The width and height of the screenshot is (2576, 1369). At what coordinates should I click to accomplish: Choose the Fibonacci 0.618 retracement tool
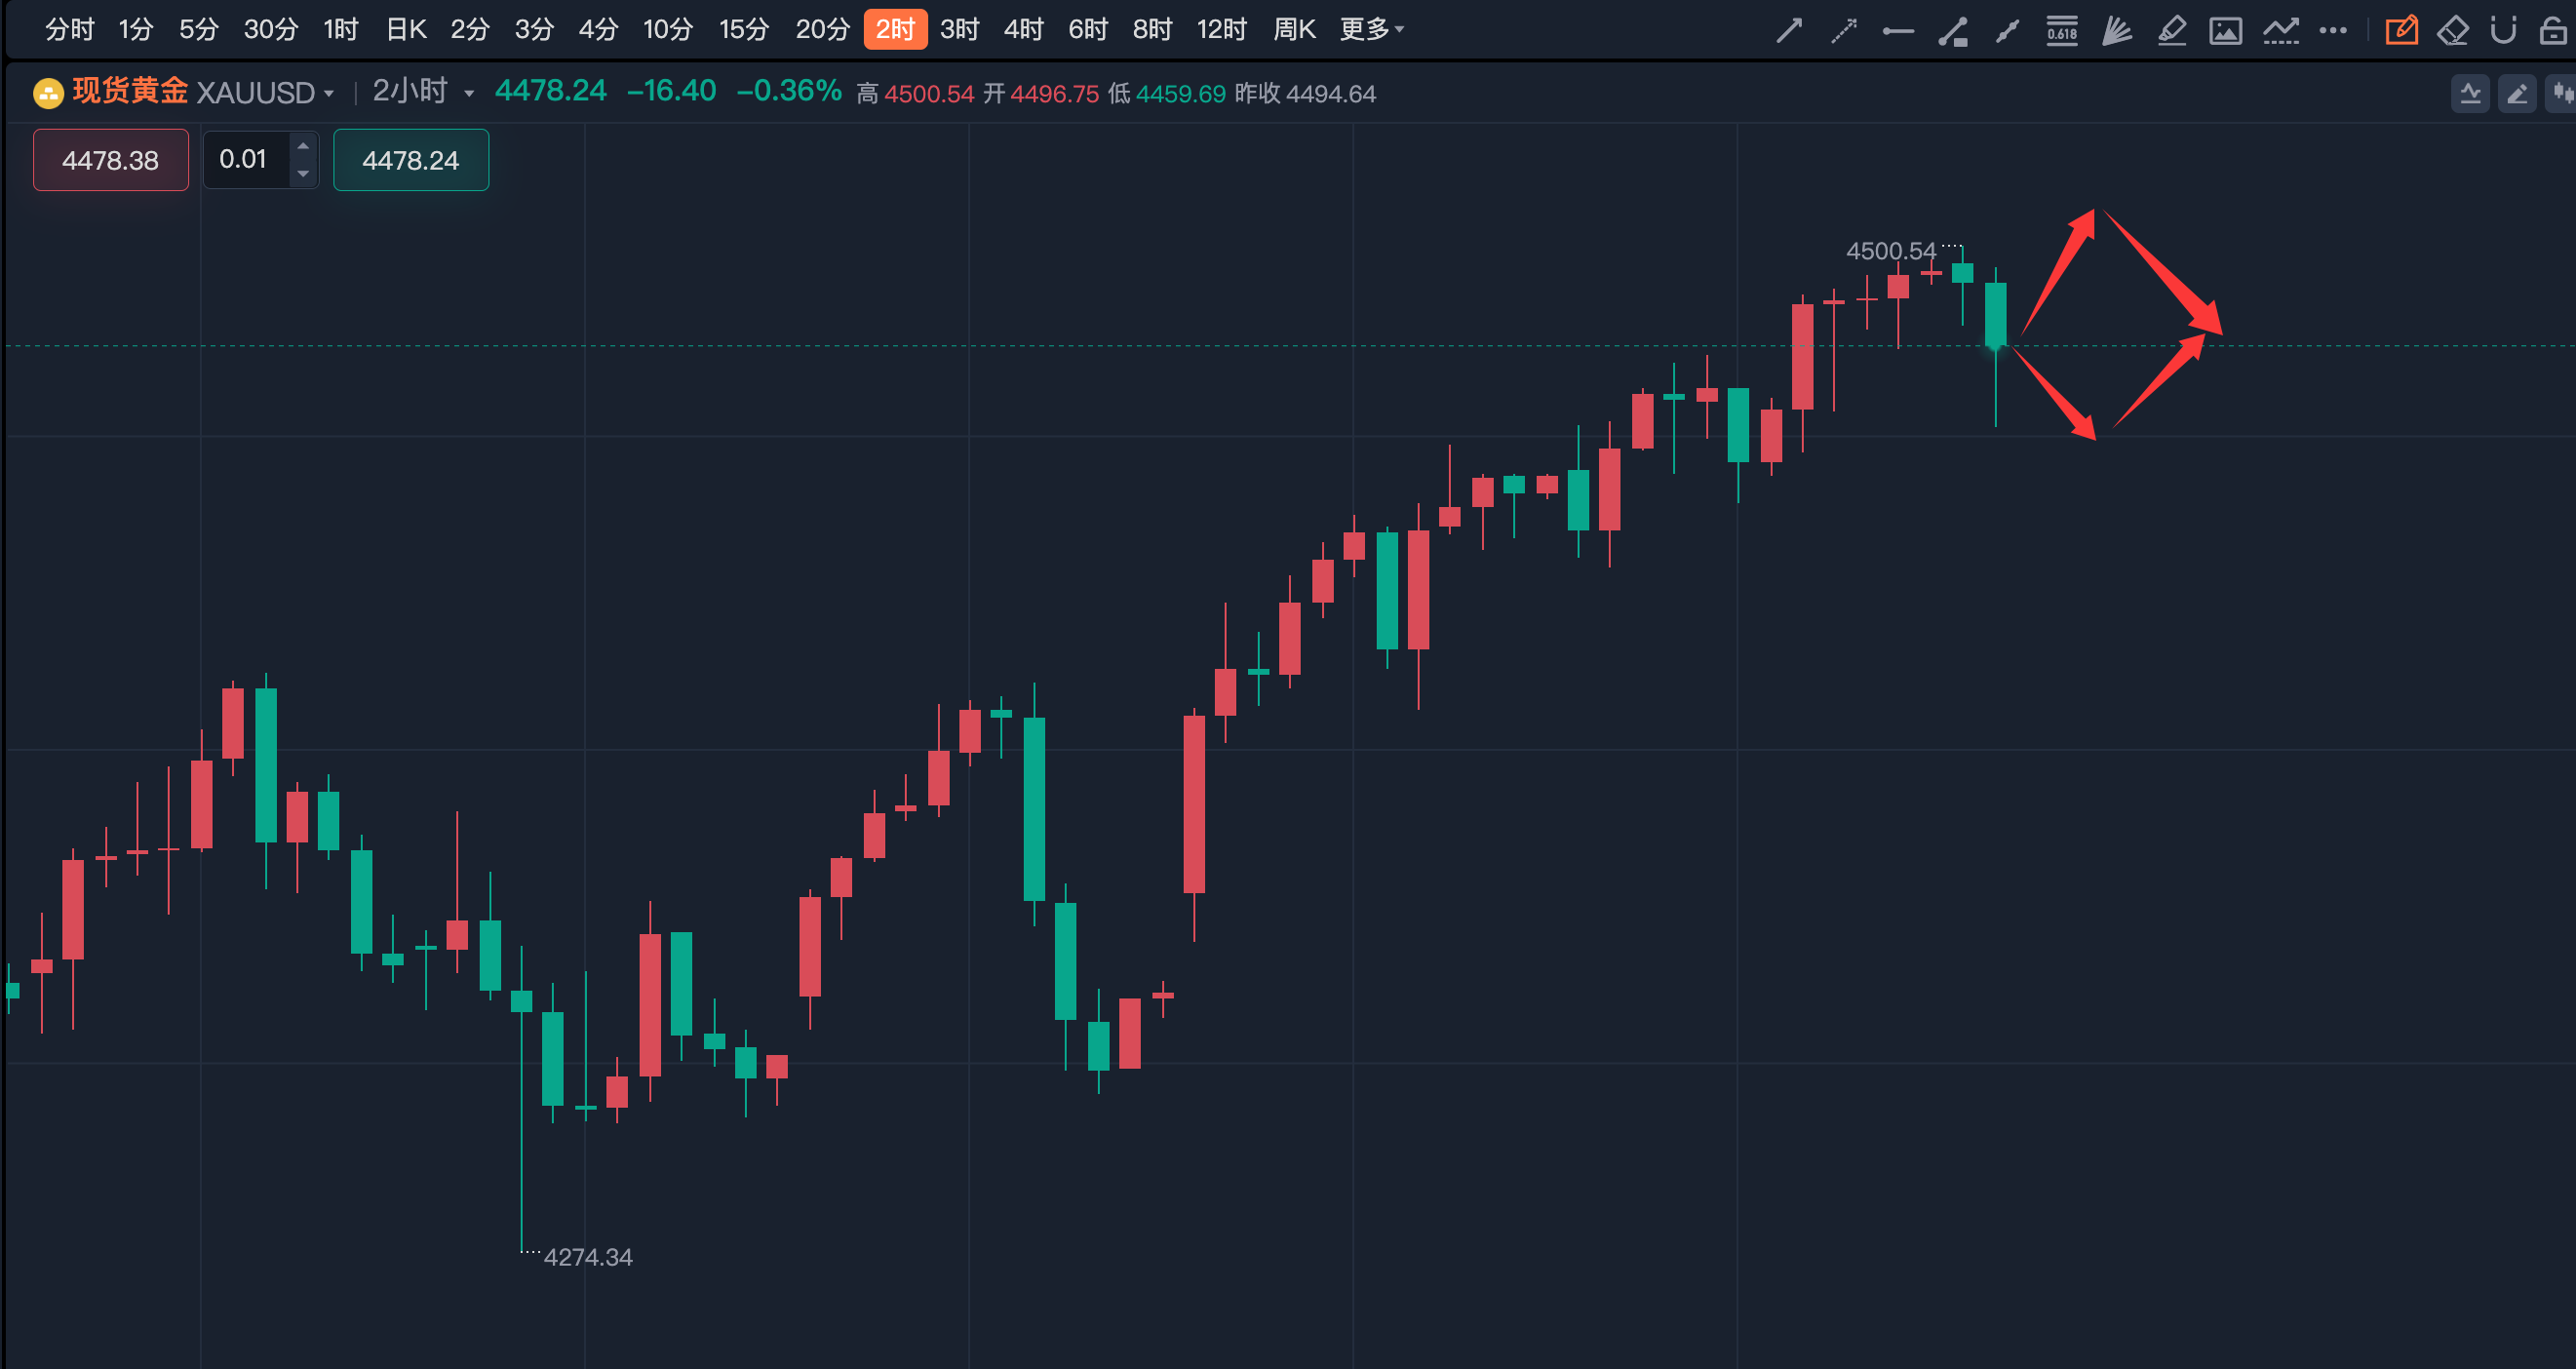coord(2061,31)
